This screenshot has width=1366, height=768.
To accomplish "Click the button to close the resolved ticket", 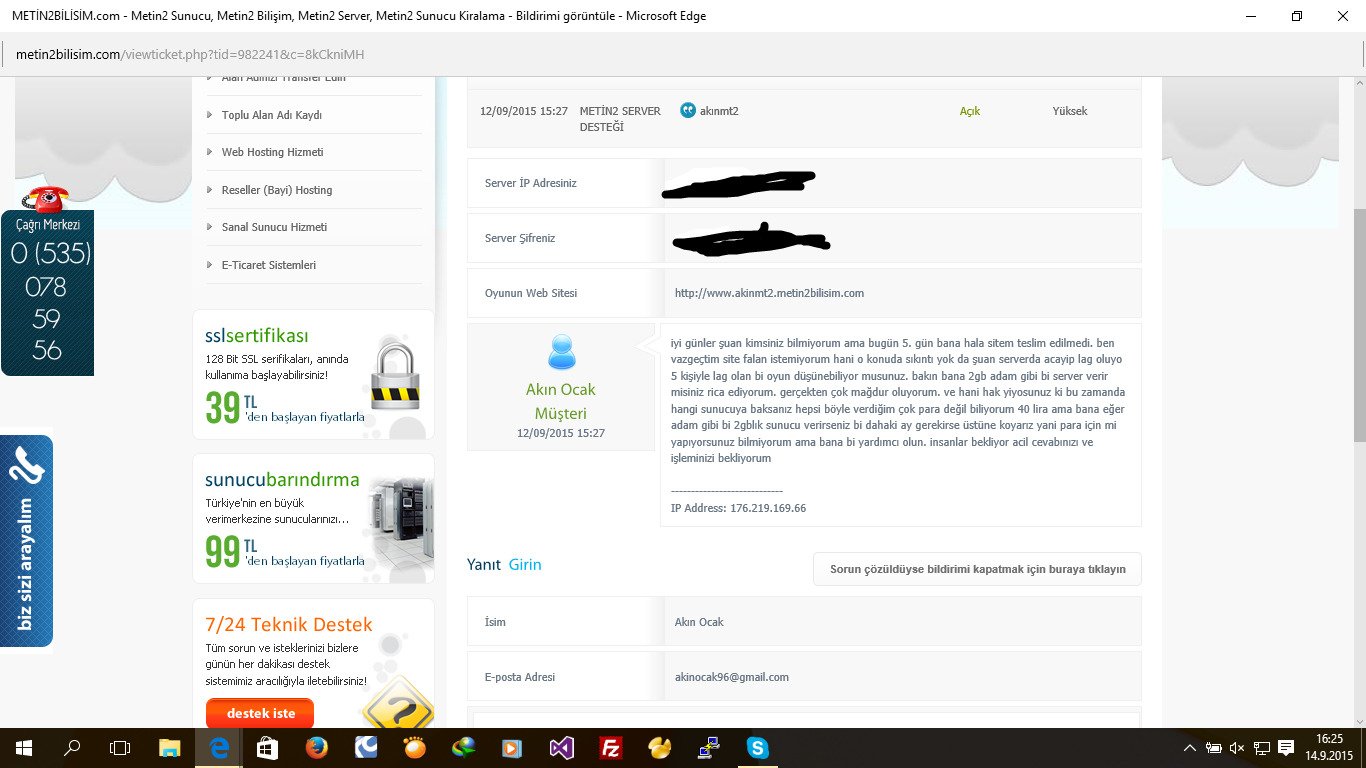I will point(977,569).
